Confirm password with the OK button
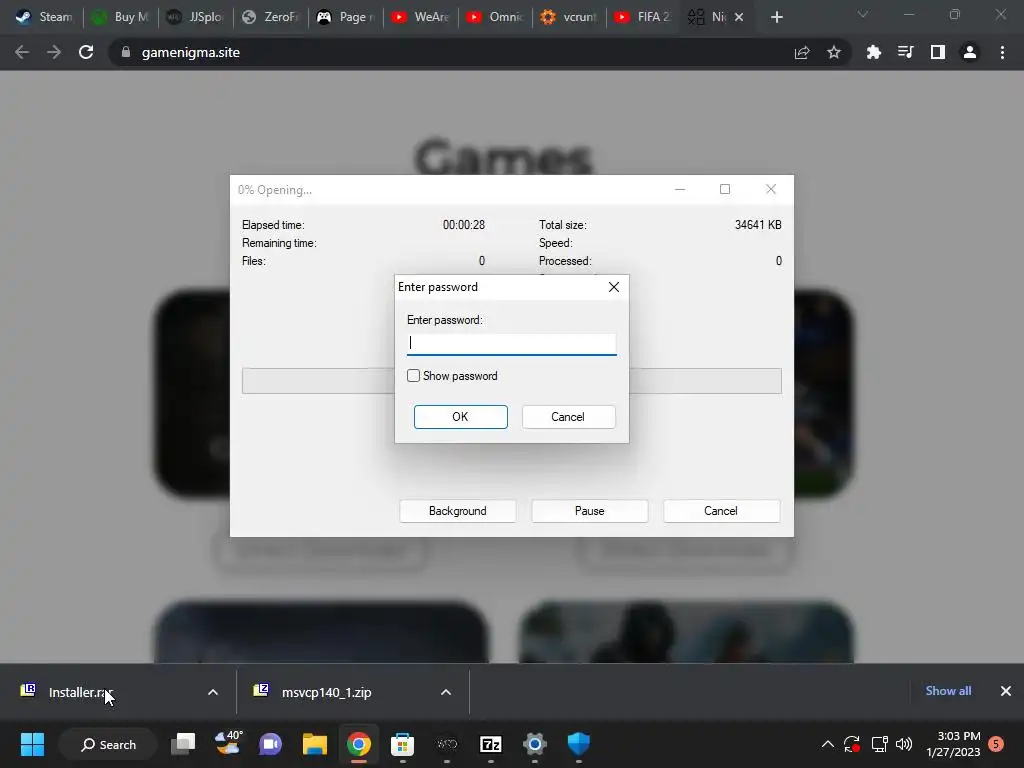 460,417
